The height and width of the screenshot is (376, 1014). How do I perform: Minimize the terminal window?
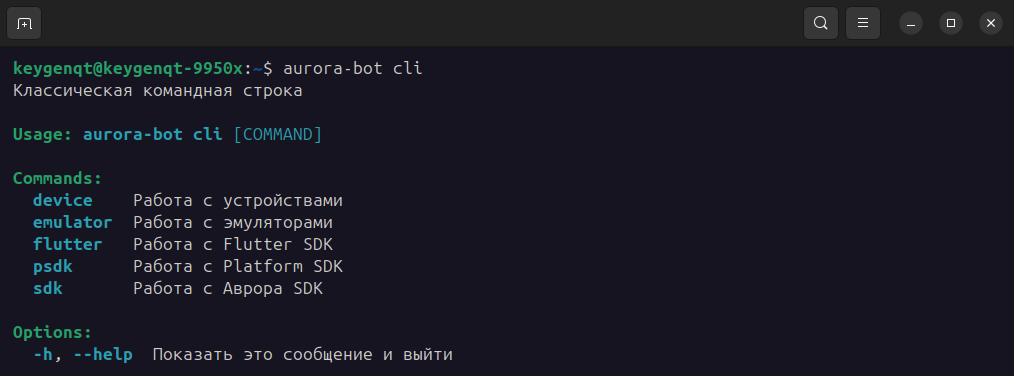click(x=911, y=23)
